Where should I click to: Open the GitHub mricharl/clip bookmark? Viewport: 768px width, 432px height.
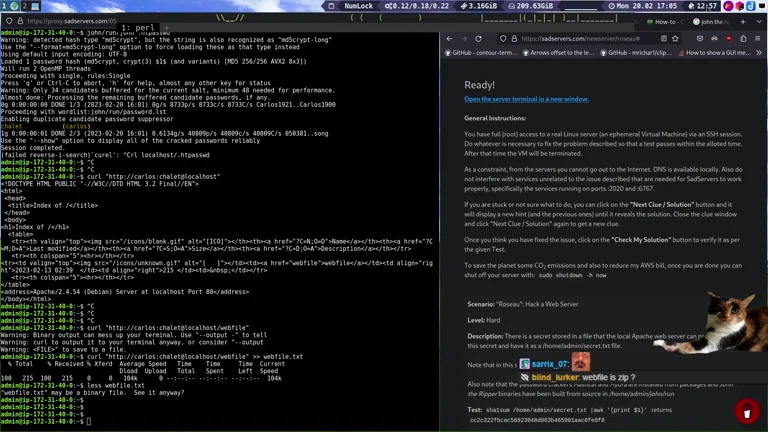(636, 53)
